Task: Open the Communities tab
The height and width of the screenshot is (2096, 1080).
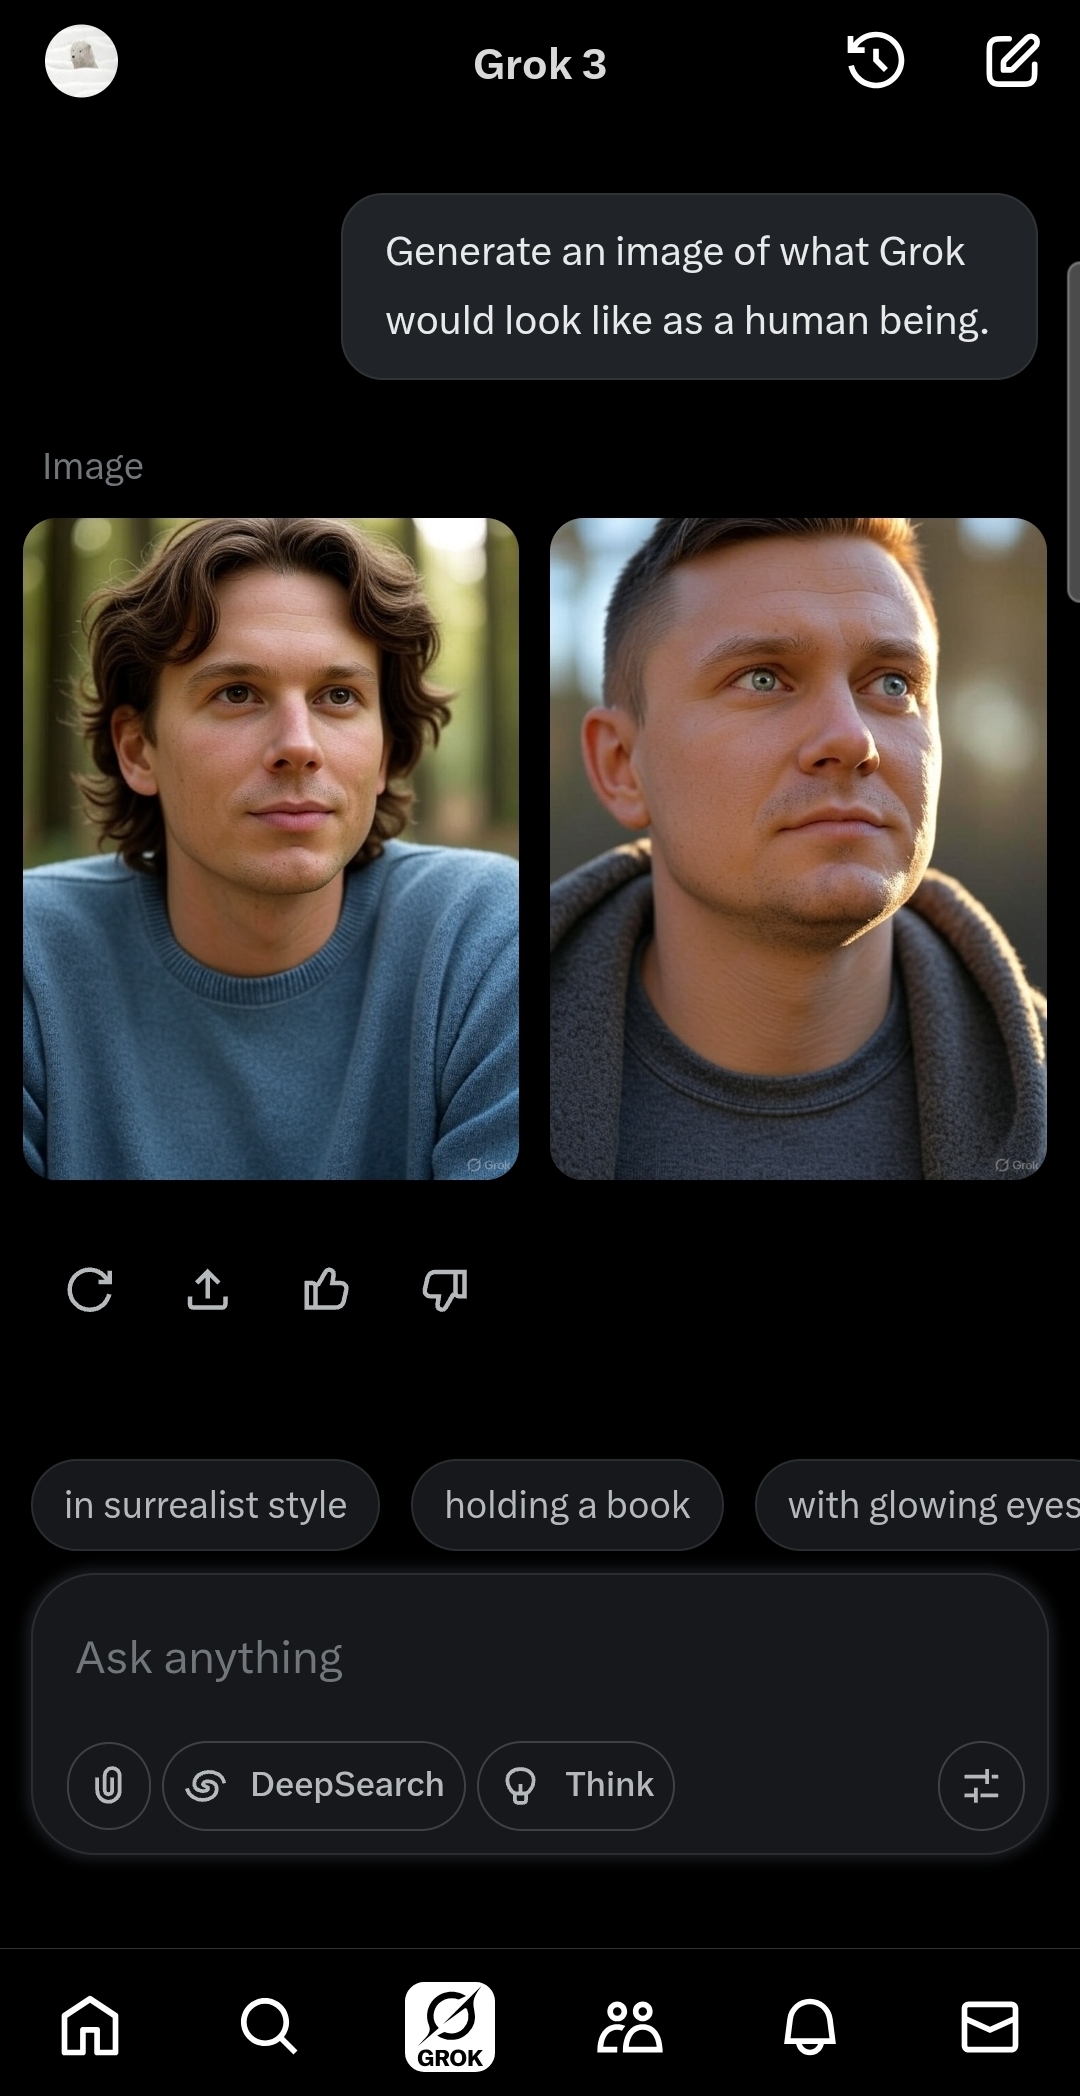Action: [629, 2026]
